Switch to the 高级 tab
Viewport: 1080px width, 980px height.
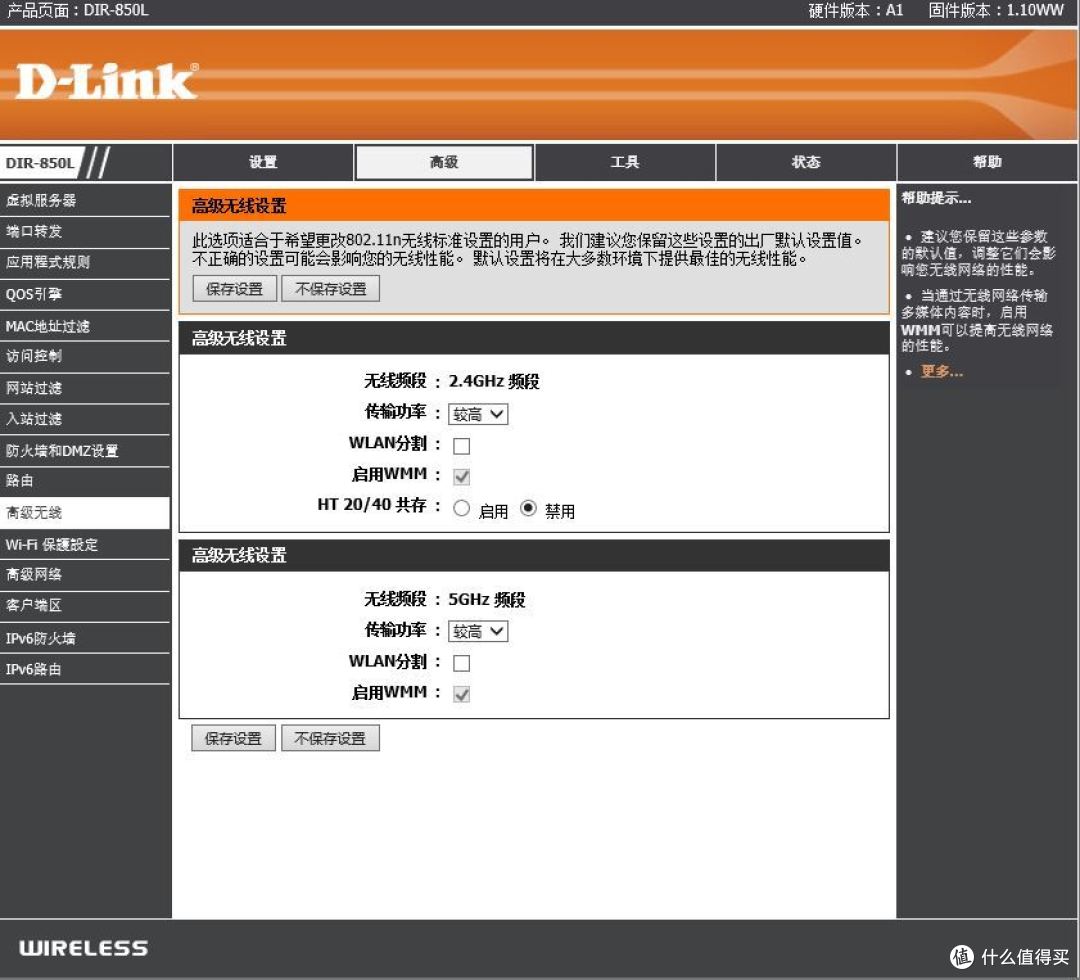[x=444, y=162]
